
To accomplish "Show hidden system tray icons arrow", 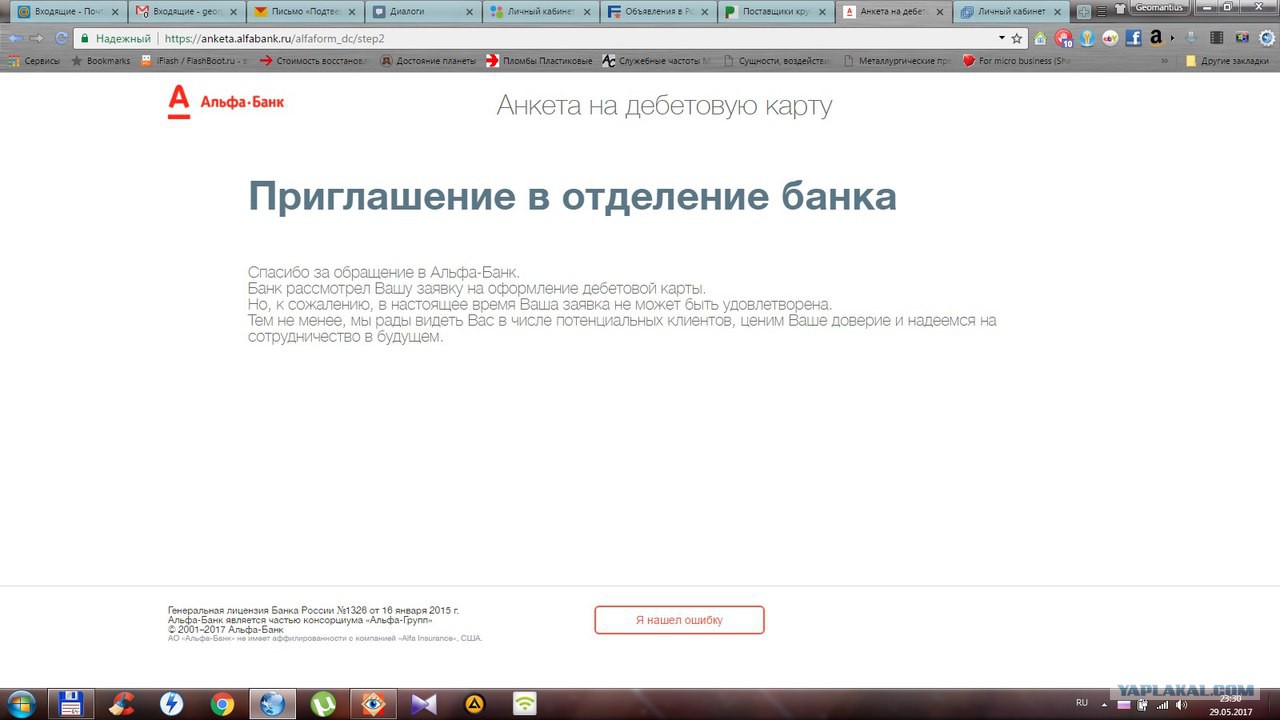I will pyautogui.click(x=1105, y=704).
